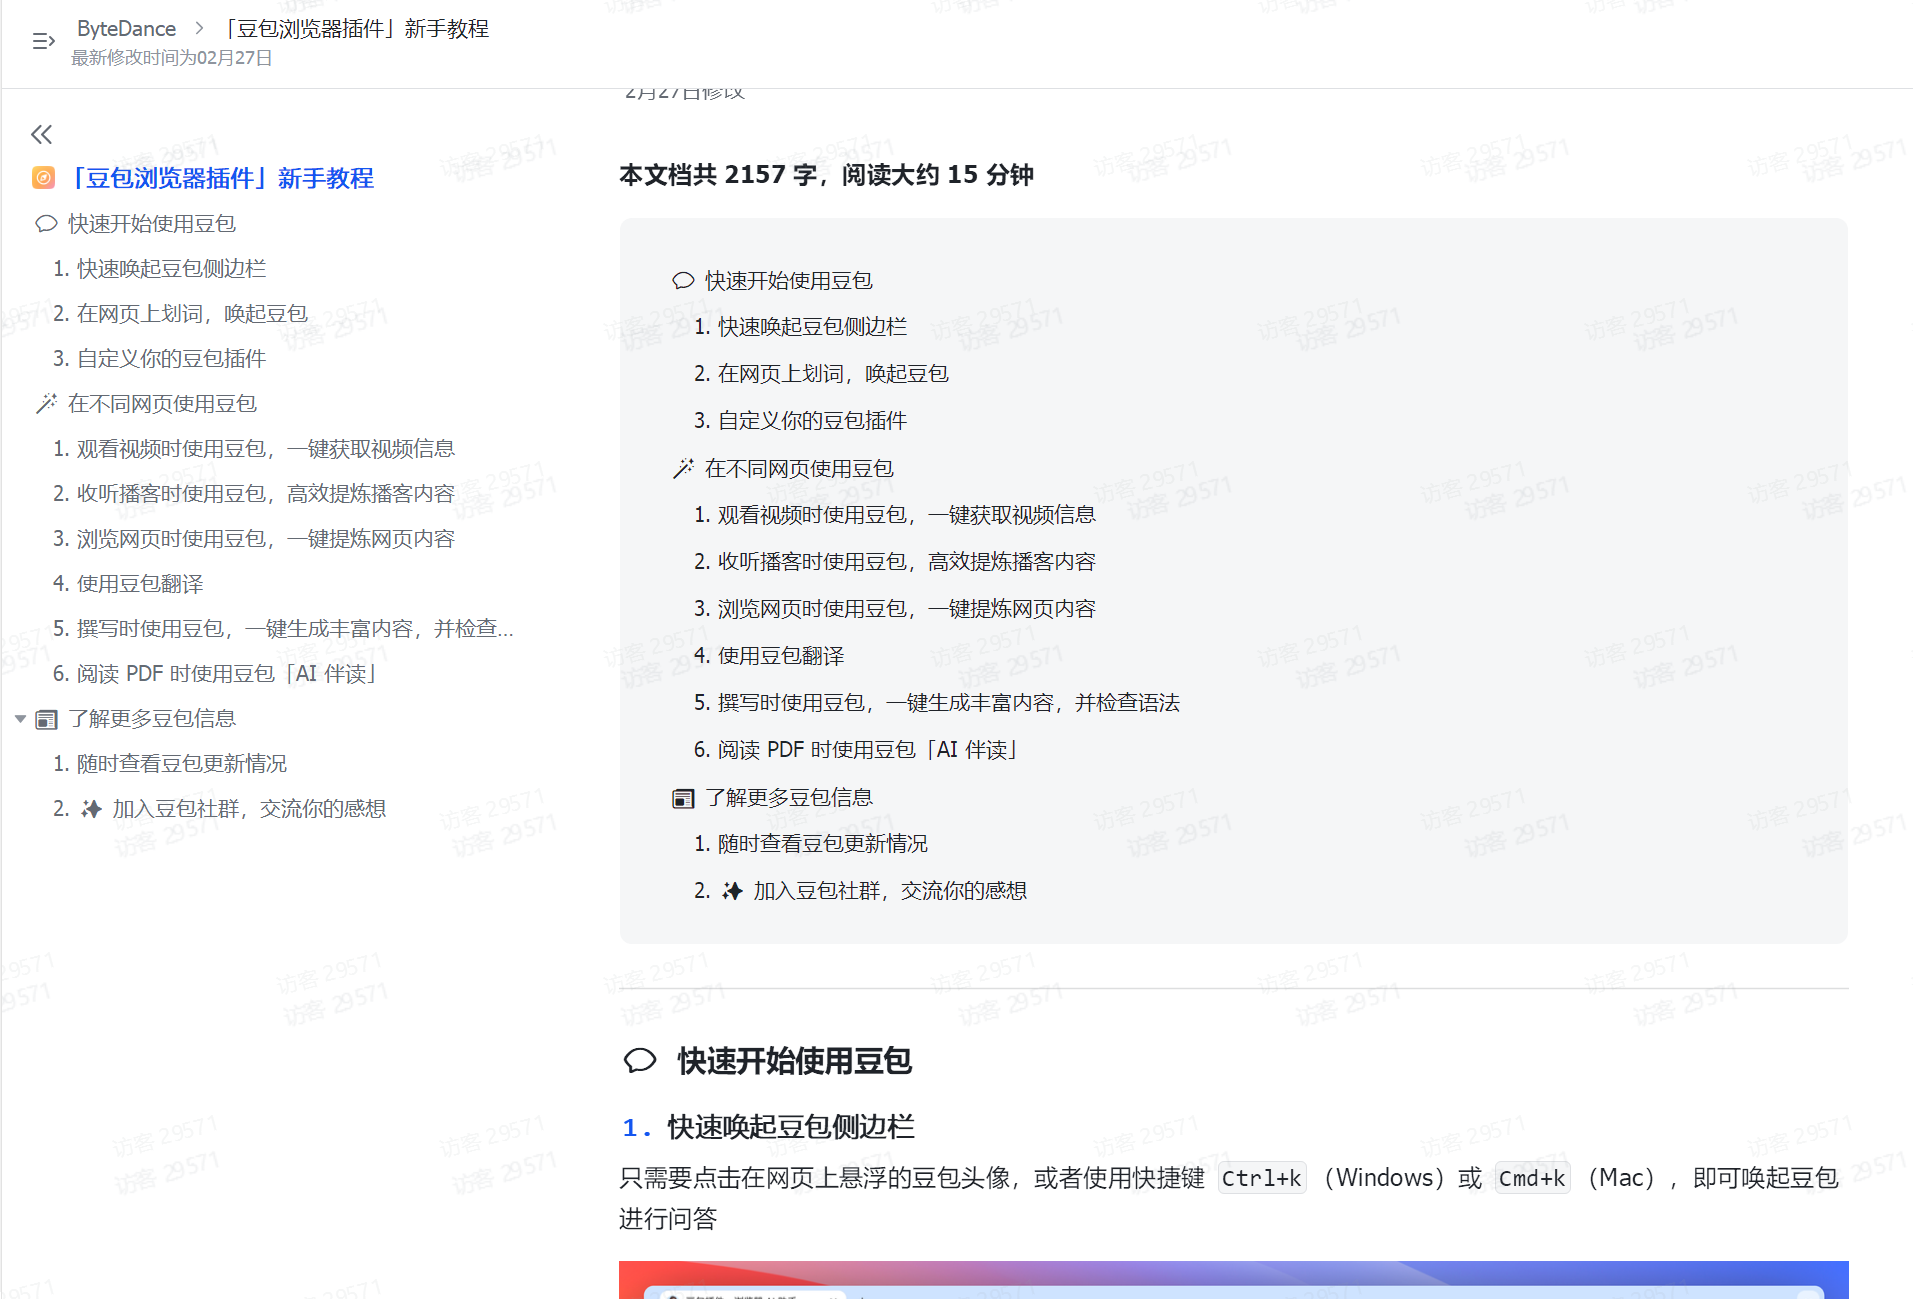Viewport: 1913px width, 1299px height.
Task: Jump to 了解更多豆包信息 in contents box
Action: click(x=789, y=798)
